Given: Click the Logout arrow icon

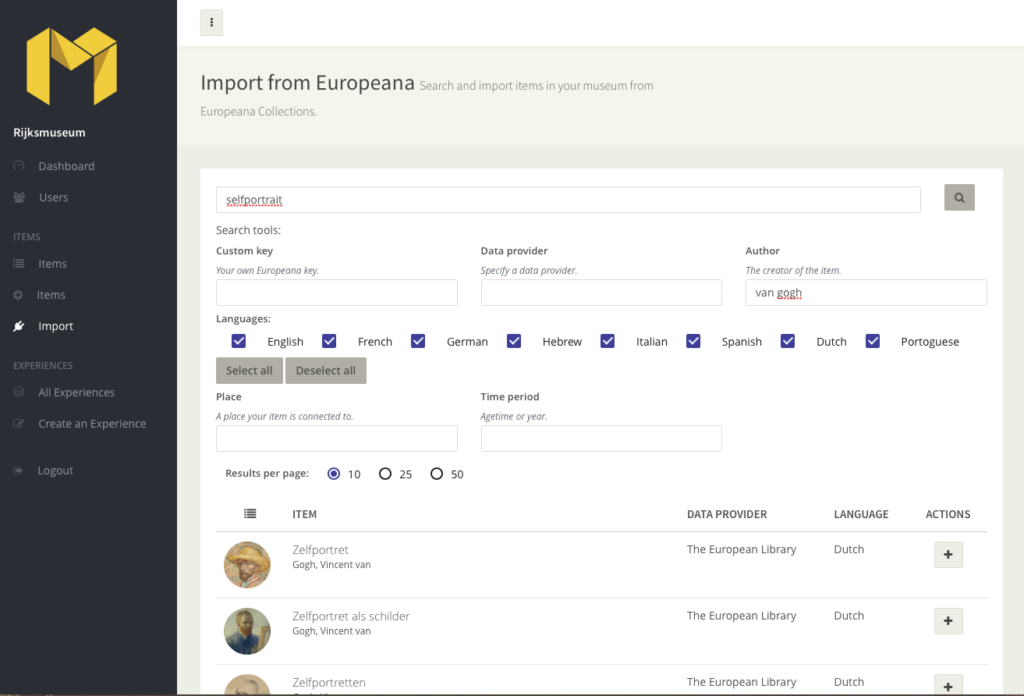Looking at the screenshot, I should coord(18,470).
